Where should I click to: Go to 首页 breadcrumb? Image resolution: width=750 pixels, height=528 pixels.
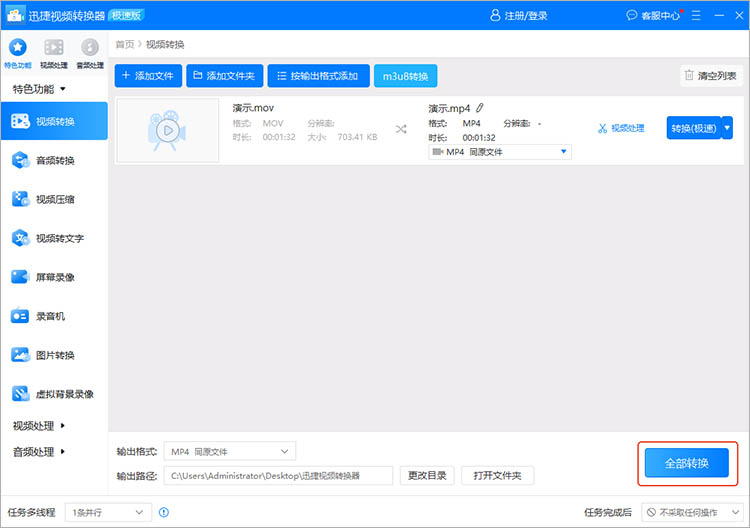click(125, 44)
